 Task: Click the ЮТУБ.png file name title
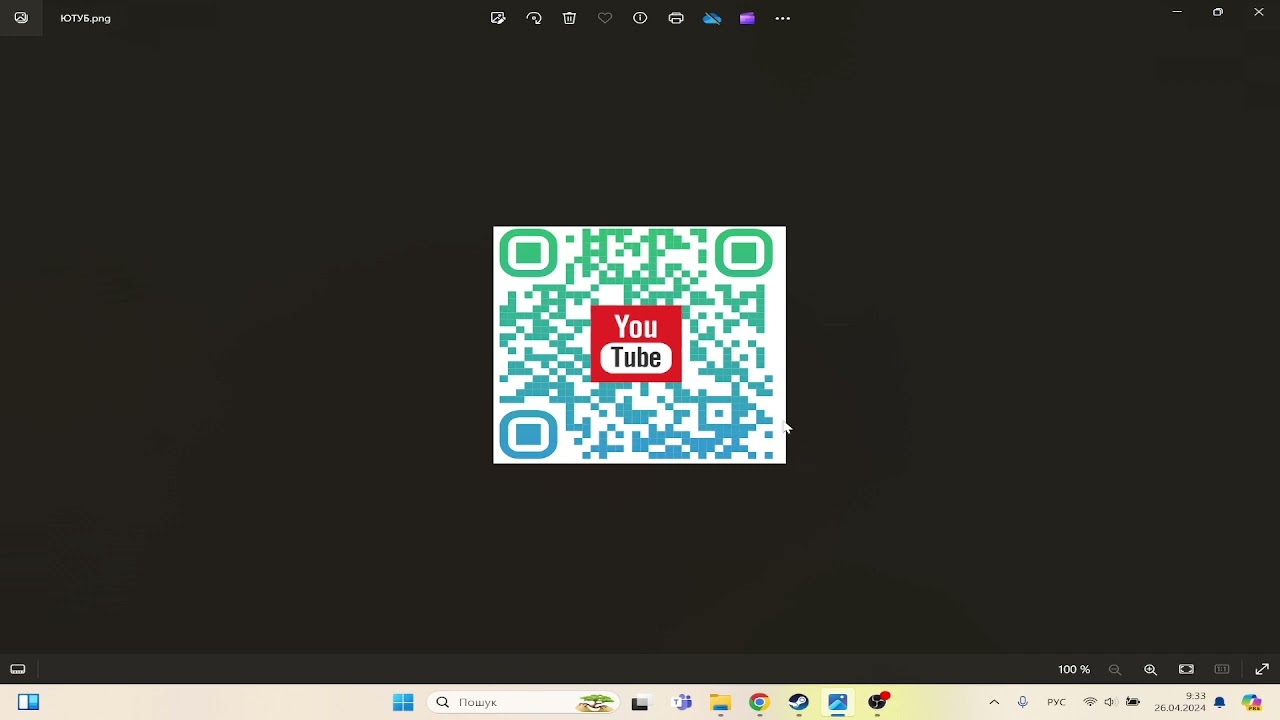click(x=85, y=18)
